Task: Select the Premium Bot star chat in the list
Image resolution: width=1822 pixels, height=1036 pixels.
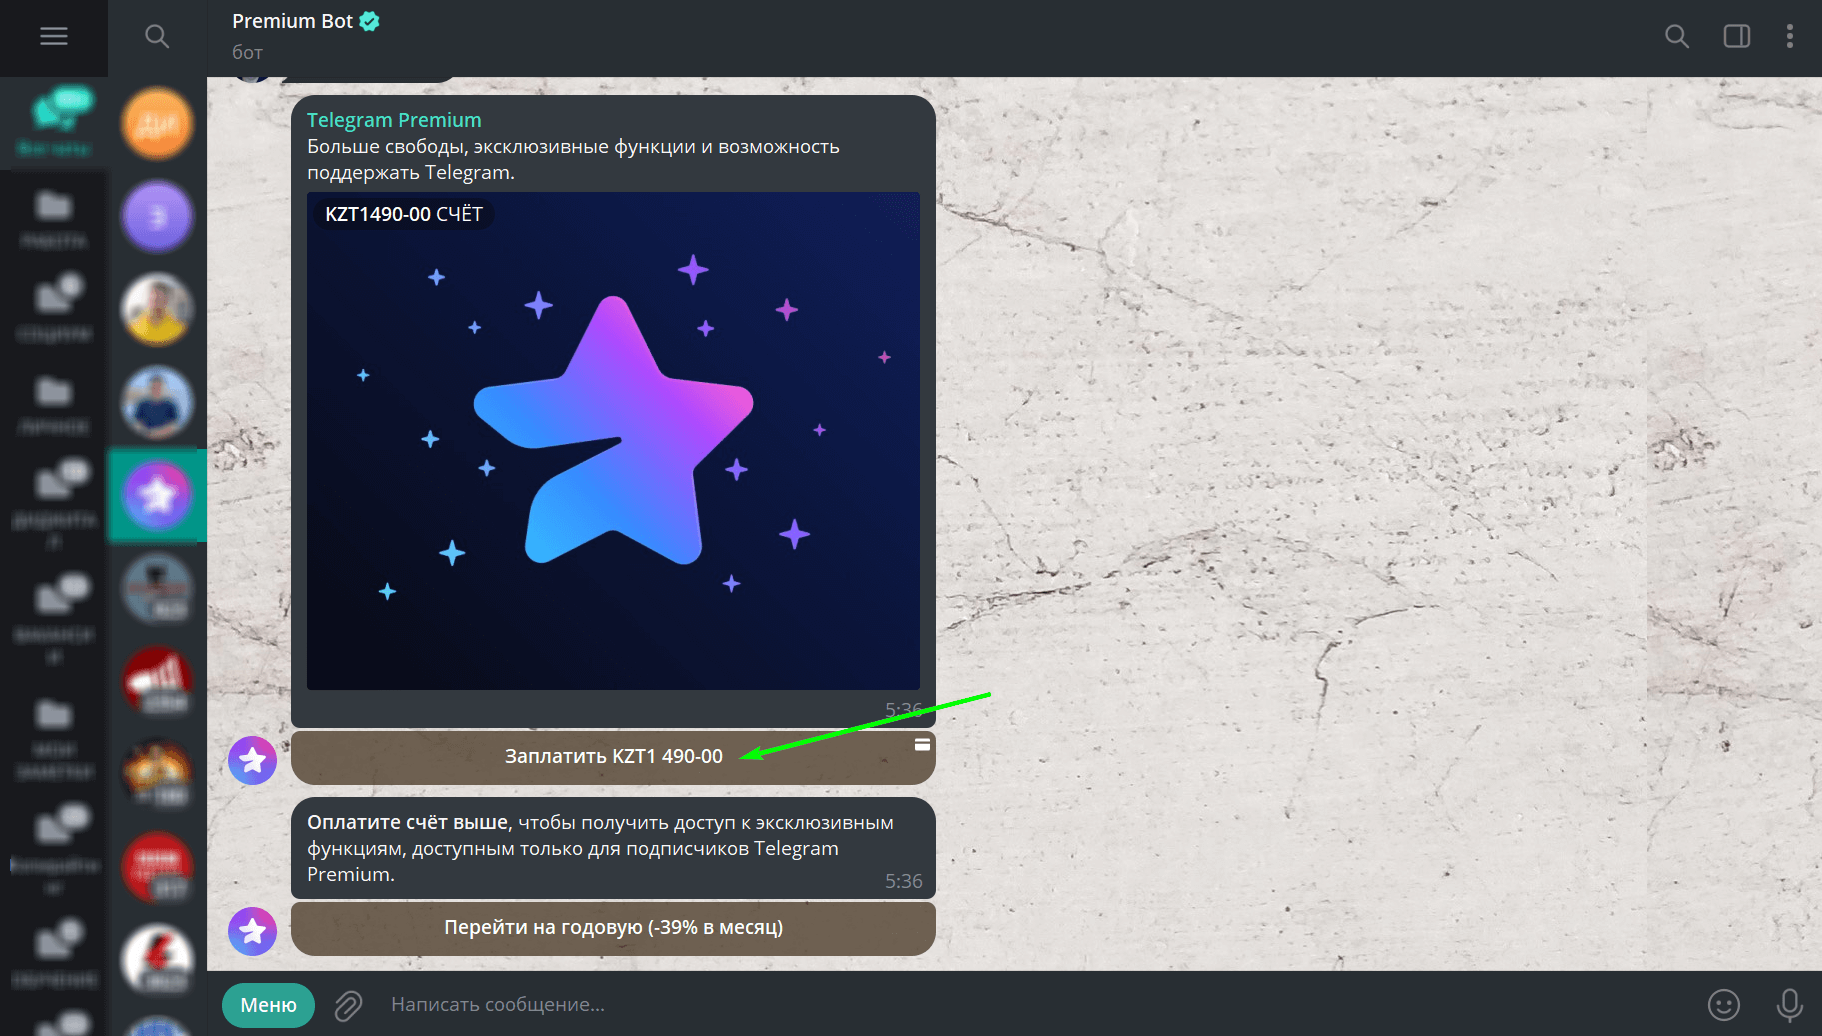Action: coord(157,495)
